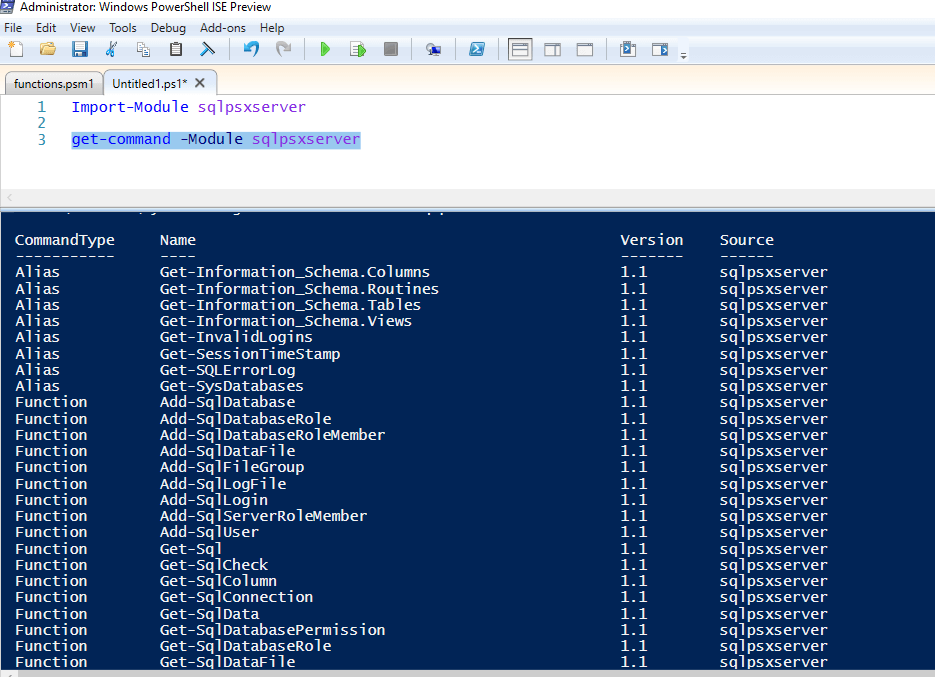Save the script with the floppy disk icon

[80, 50]
